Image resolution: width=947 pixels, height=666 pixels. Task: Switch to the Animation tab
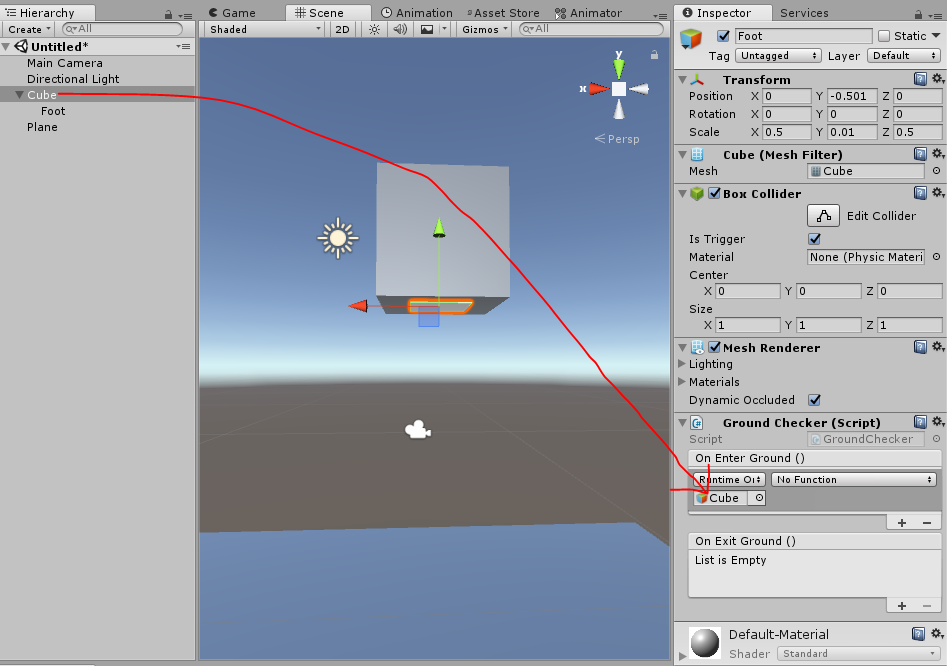[x=417, y=13]
